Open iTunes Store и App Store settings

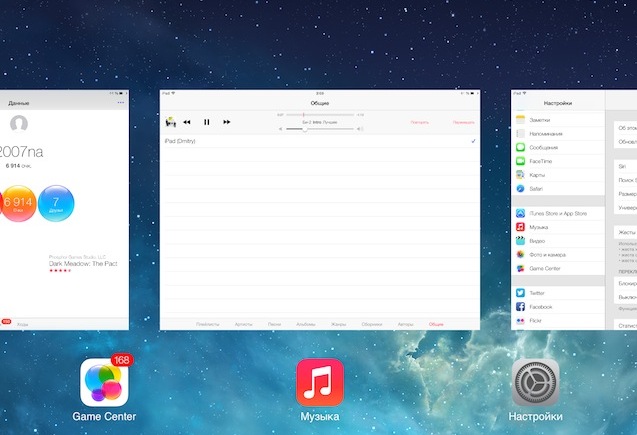[x=557, y=213]
